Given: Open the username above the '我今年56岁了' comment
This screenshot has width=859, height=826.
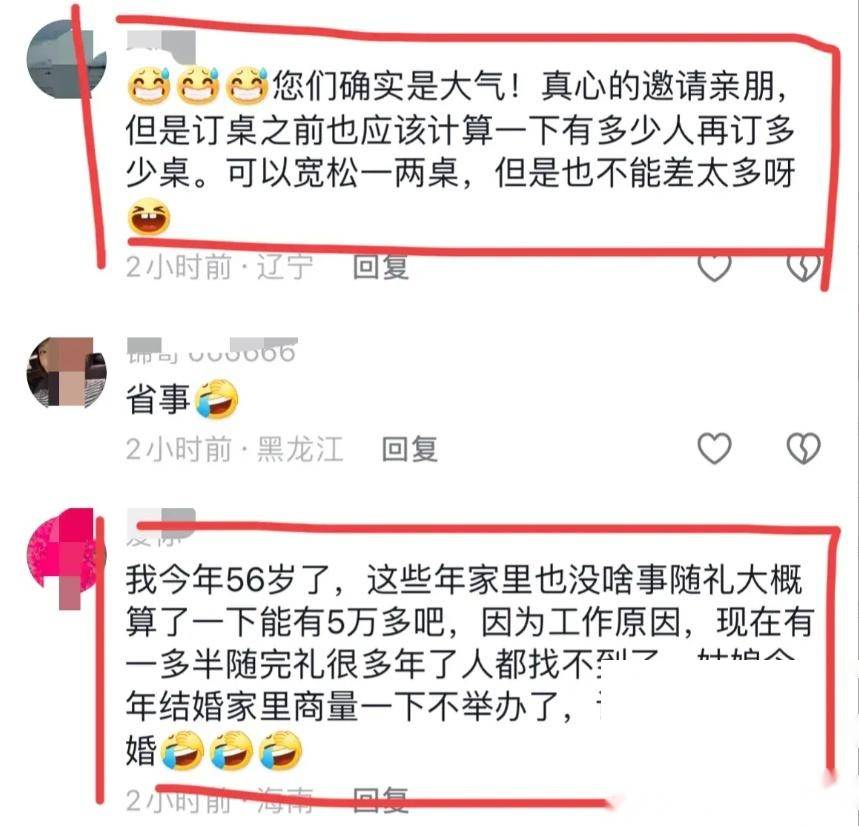Looking at the screenshot, I should tap(161, 527).
